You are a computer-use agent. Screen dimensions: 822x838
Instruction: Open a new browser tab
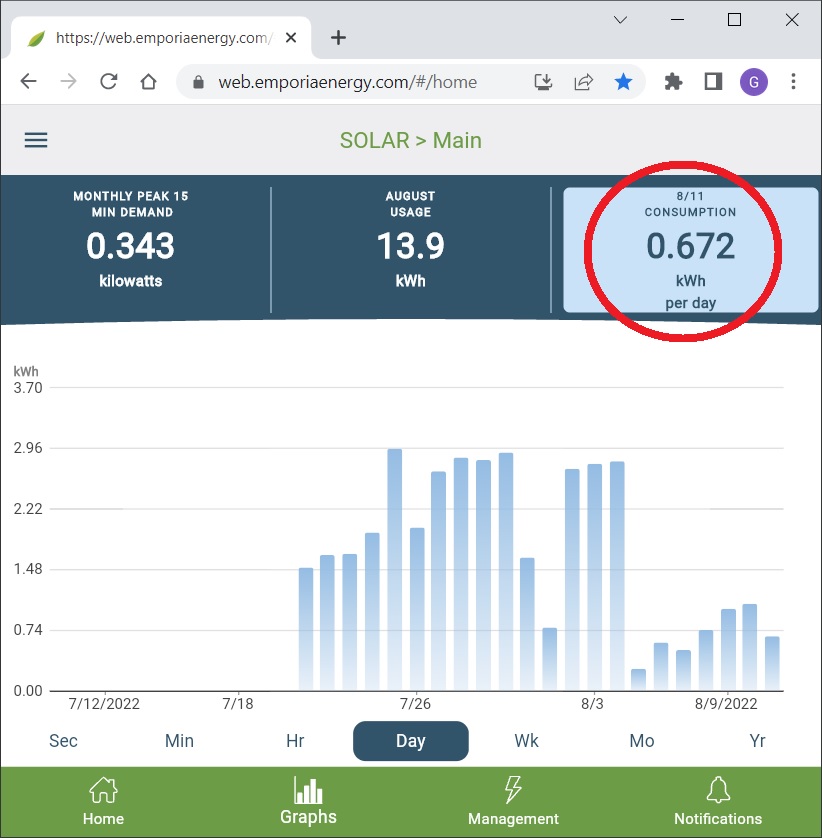338,38
